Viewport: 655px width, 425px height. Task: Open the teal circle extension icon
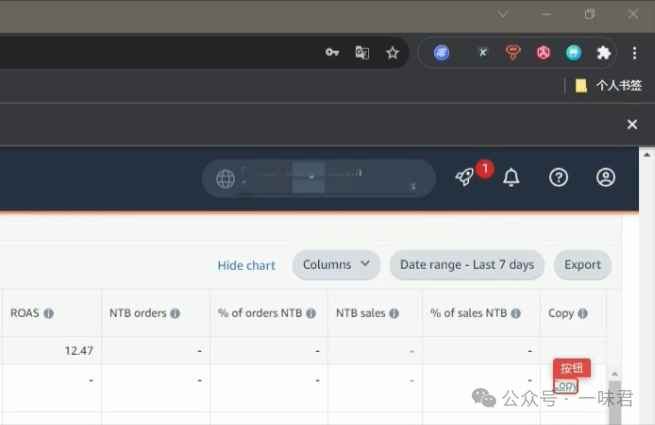(574, 53)
